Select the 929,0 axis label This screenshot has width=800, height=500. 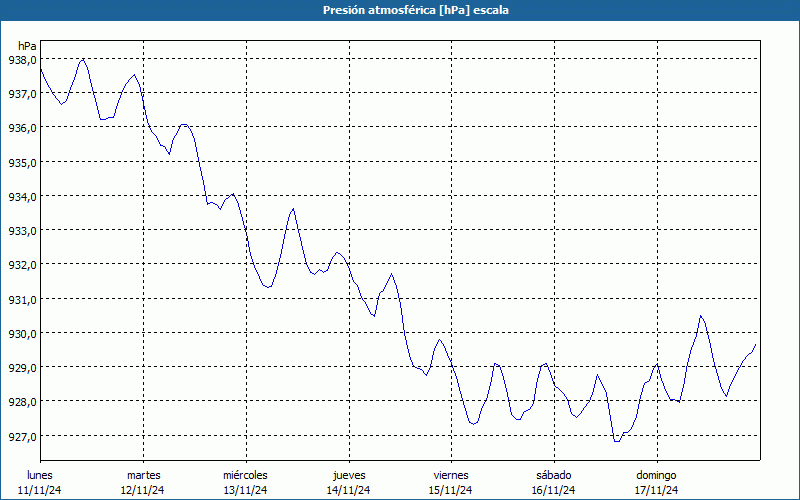22,368
